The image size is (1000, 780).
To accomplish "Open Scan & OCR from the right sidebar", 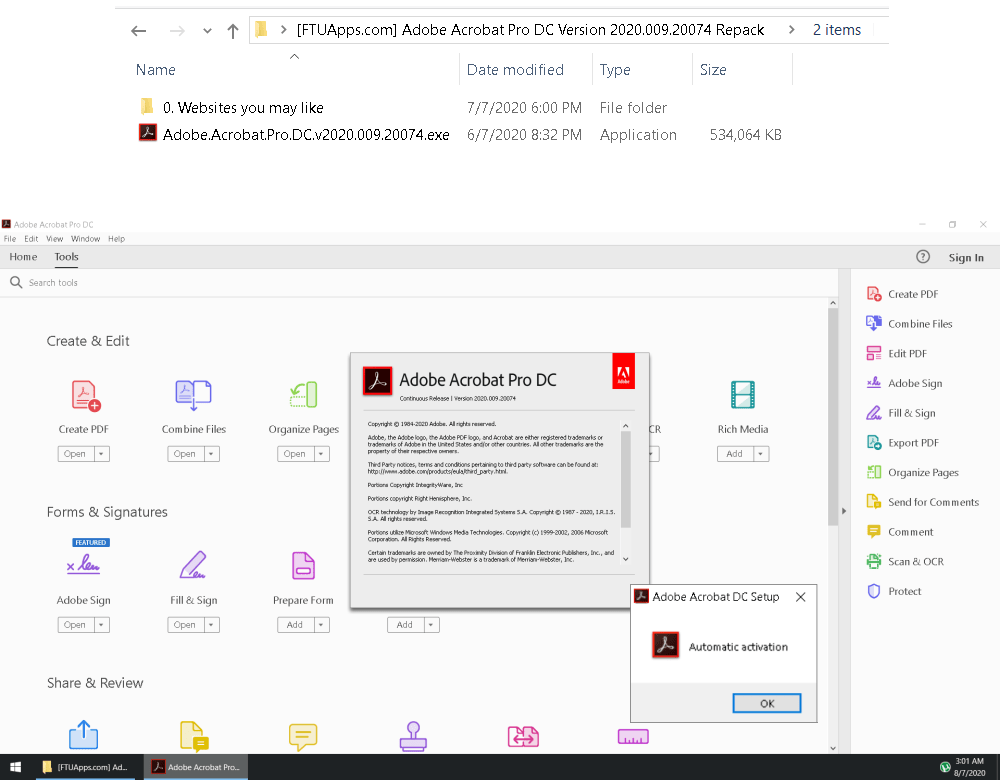I will [905, 562].
